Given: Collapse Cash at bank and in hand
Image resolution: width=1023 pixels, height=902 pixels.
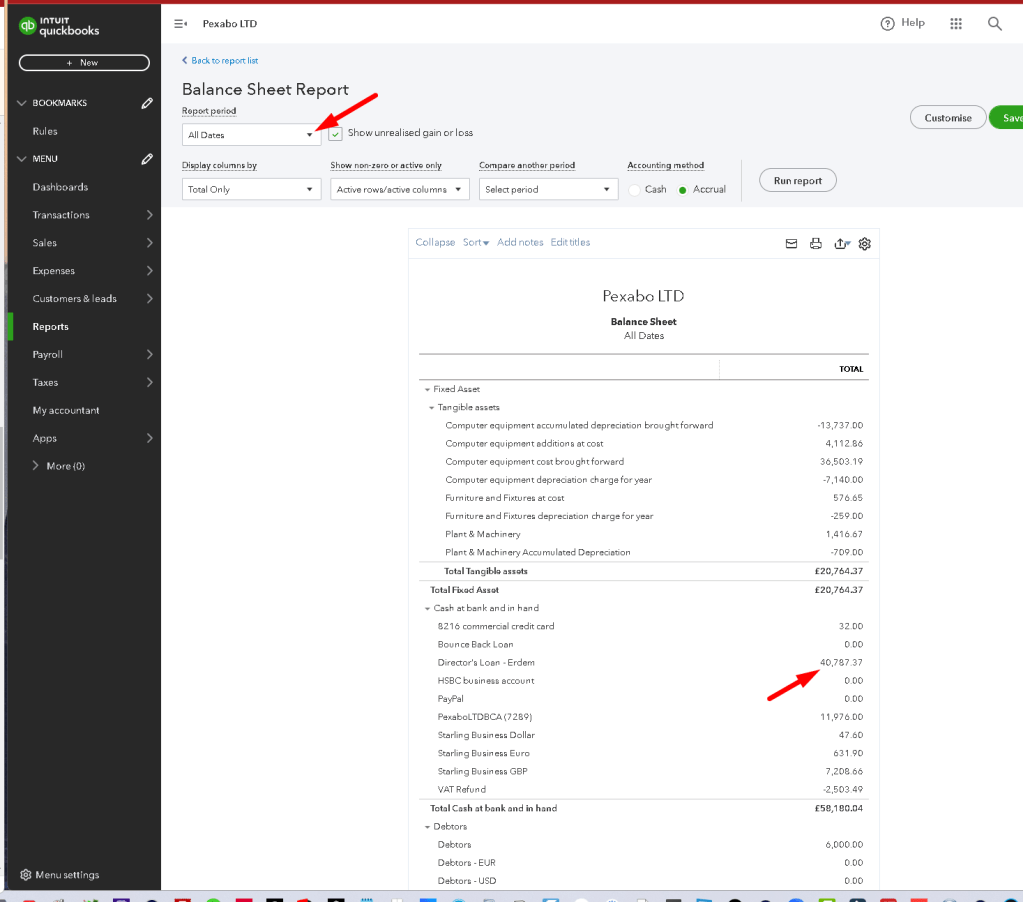Looking at the screenshot, I should click(427, 609).
